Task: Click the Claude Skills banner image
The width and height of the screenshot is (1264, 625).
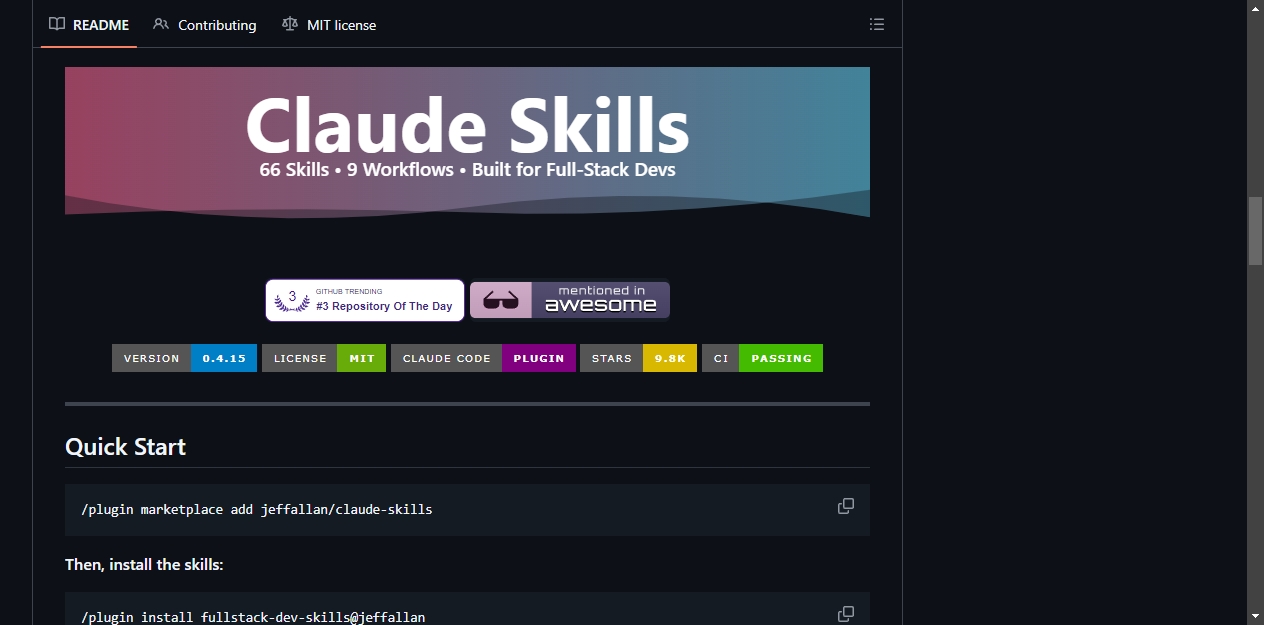Action: pyautogui.click(x=467, y=142)
